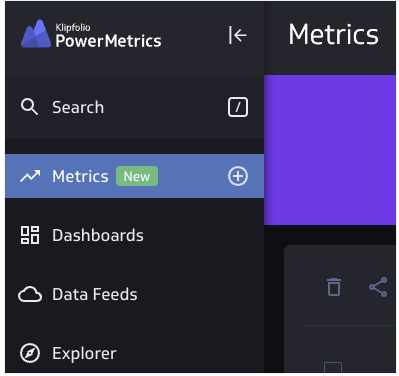This screenshot has width=399, height=376.
Task: Click the Explorer compass icon
Action: coord(30,353)
